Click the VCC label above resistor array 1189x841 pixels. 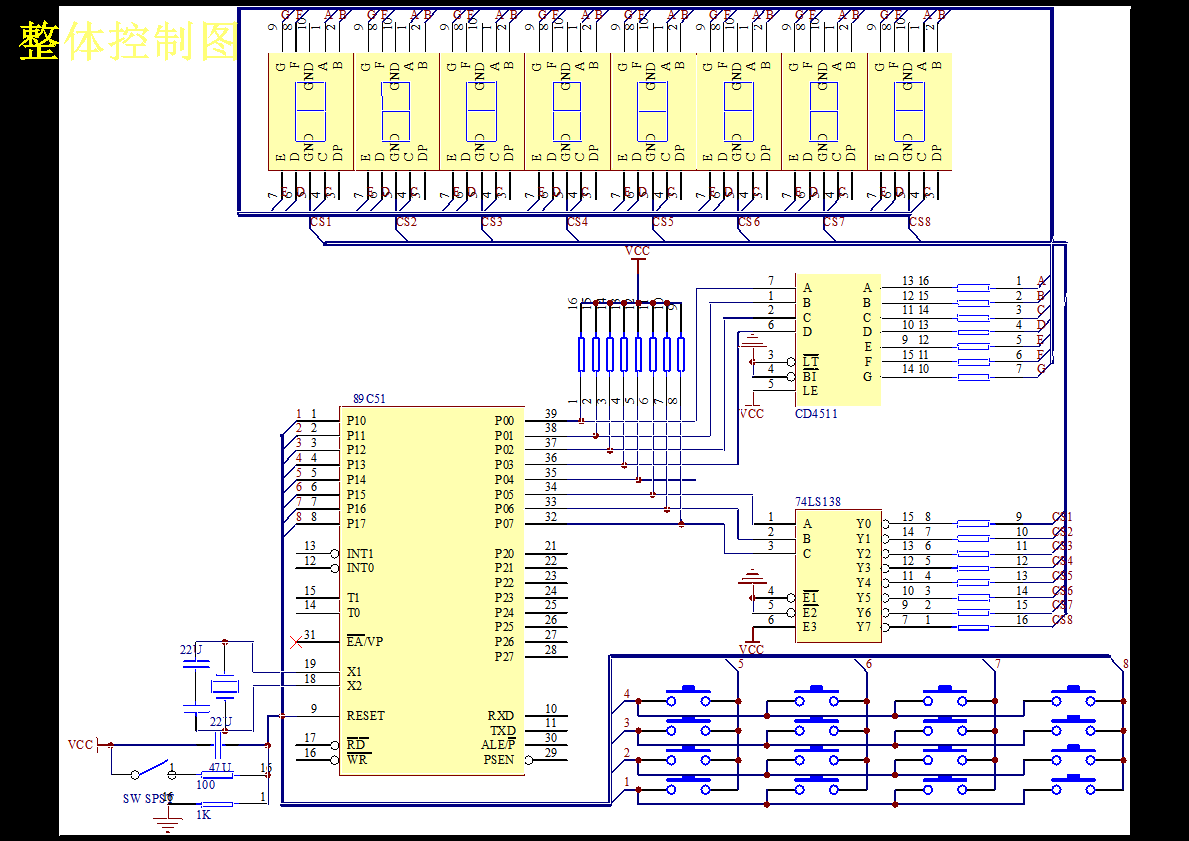pos(637,251)
